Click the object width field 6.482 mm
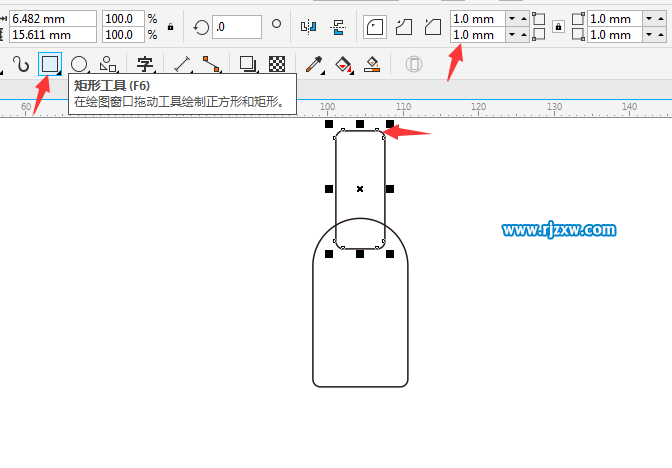This screenshot has height=468, width=672. click(x=53, y=19)
